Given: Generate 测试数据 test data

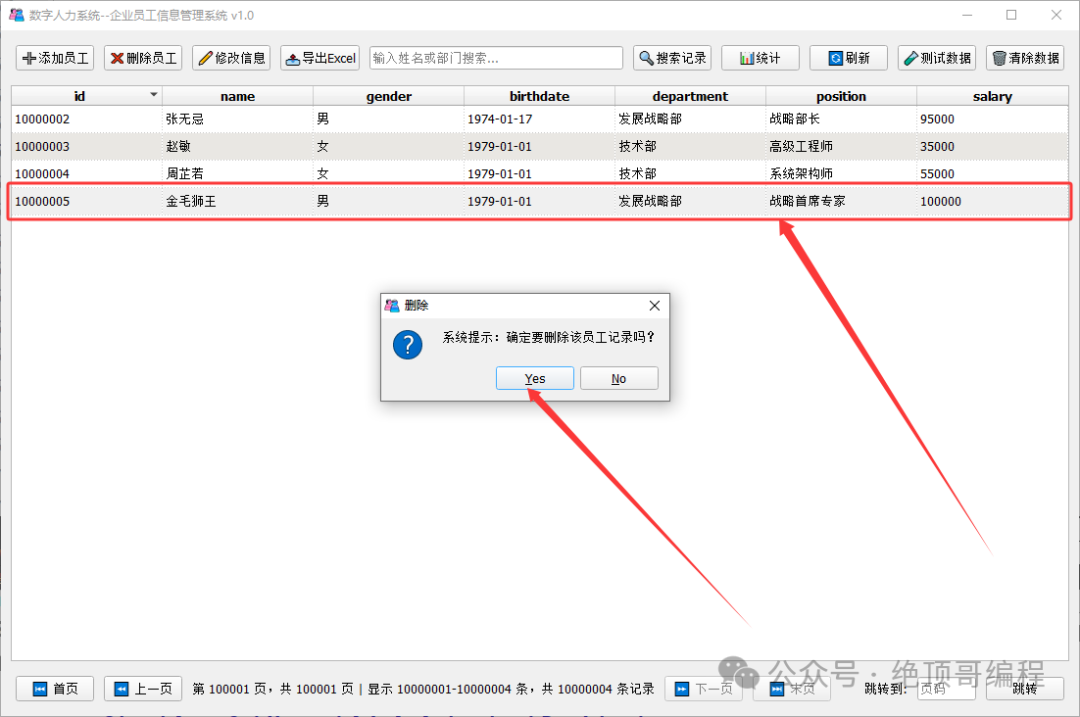Looking at the screenshot, I should [937, 58].
